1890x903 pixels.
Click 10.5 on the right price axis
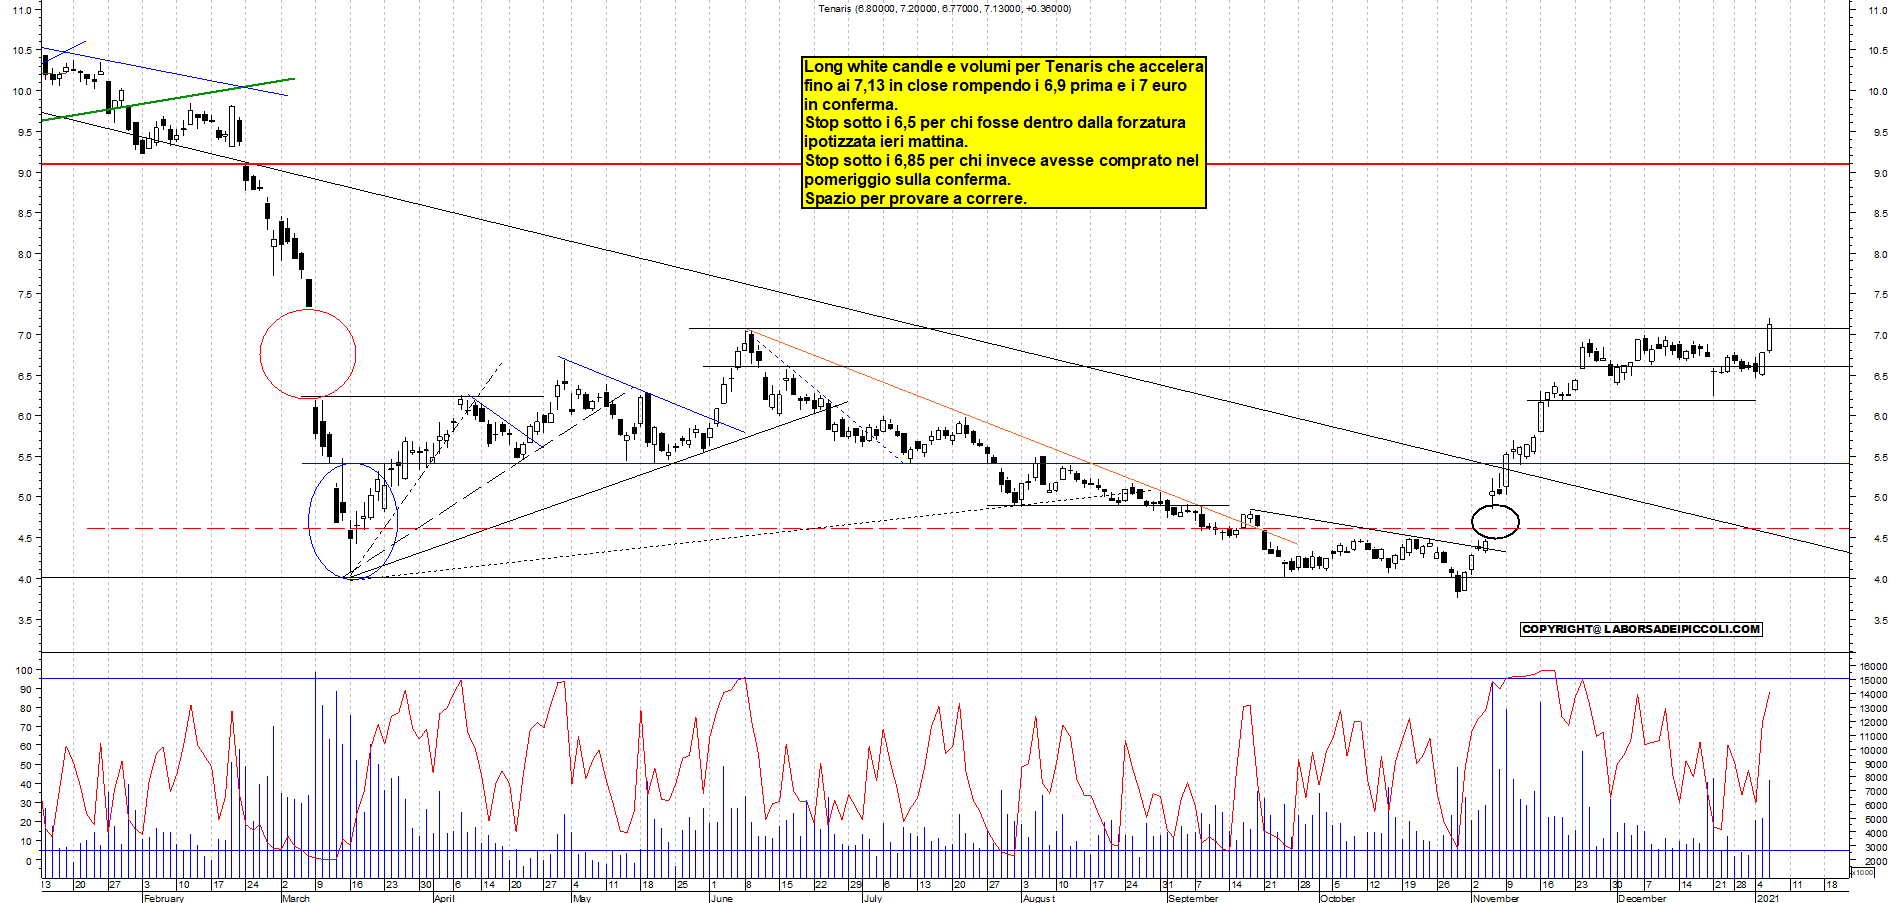coord(1877,50)
